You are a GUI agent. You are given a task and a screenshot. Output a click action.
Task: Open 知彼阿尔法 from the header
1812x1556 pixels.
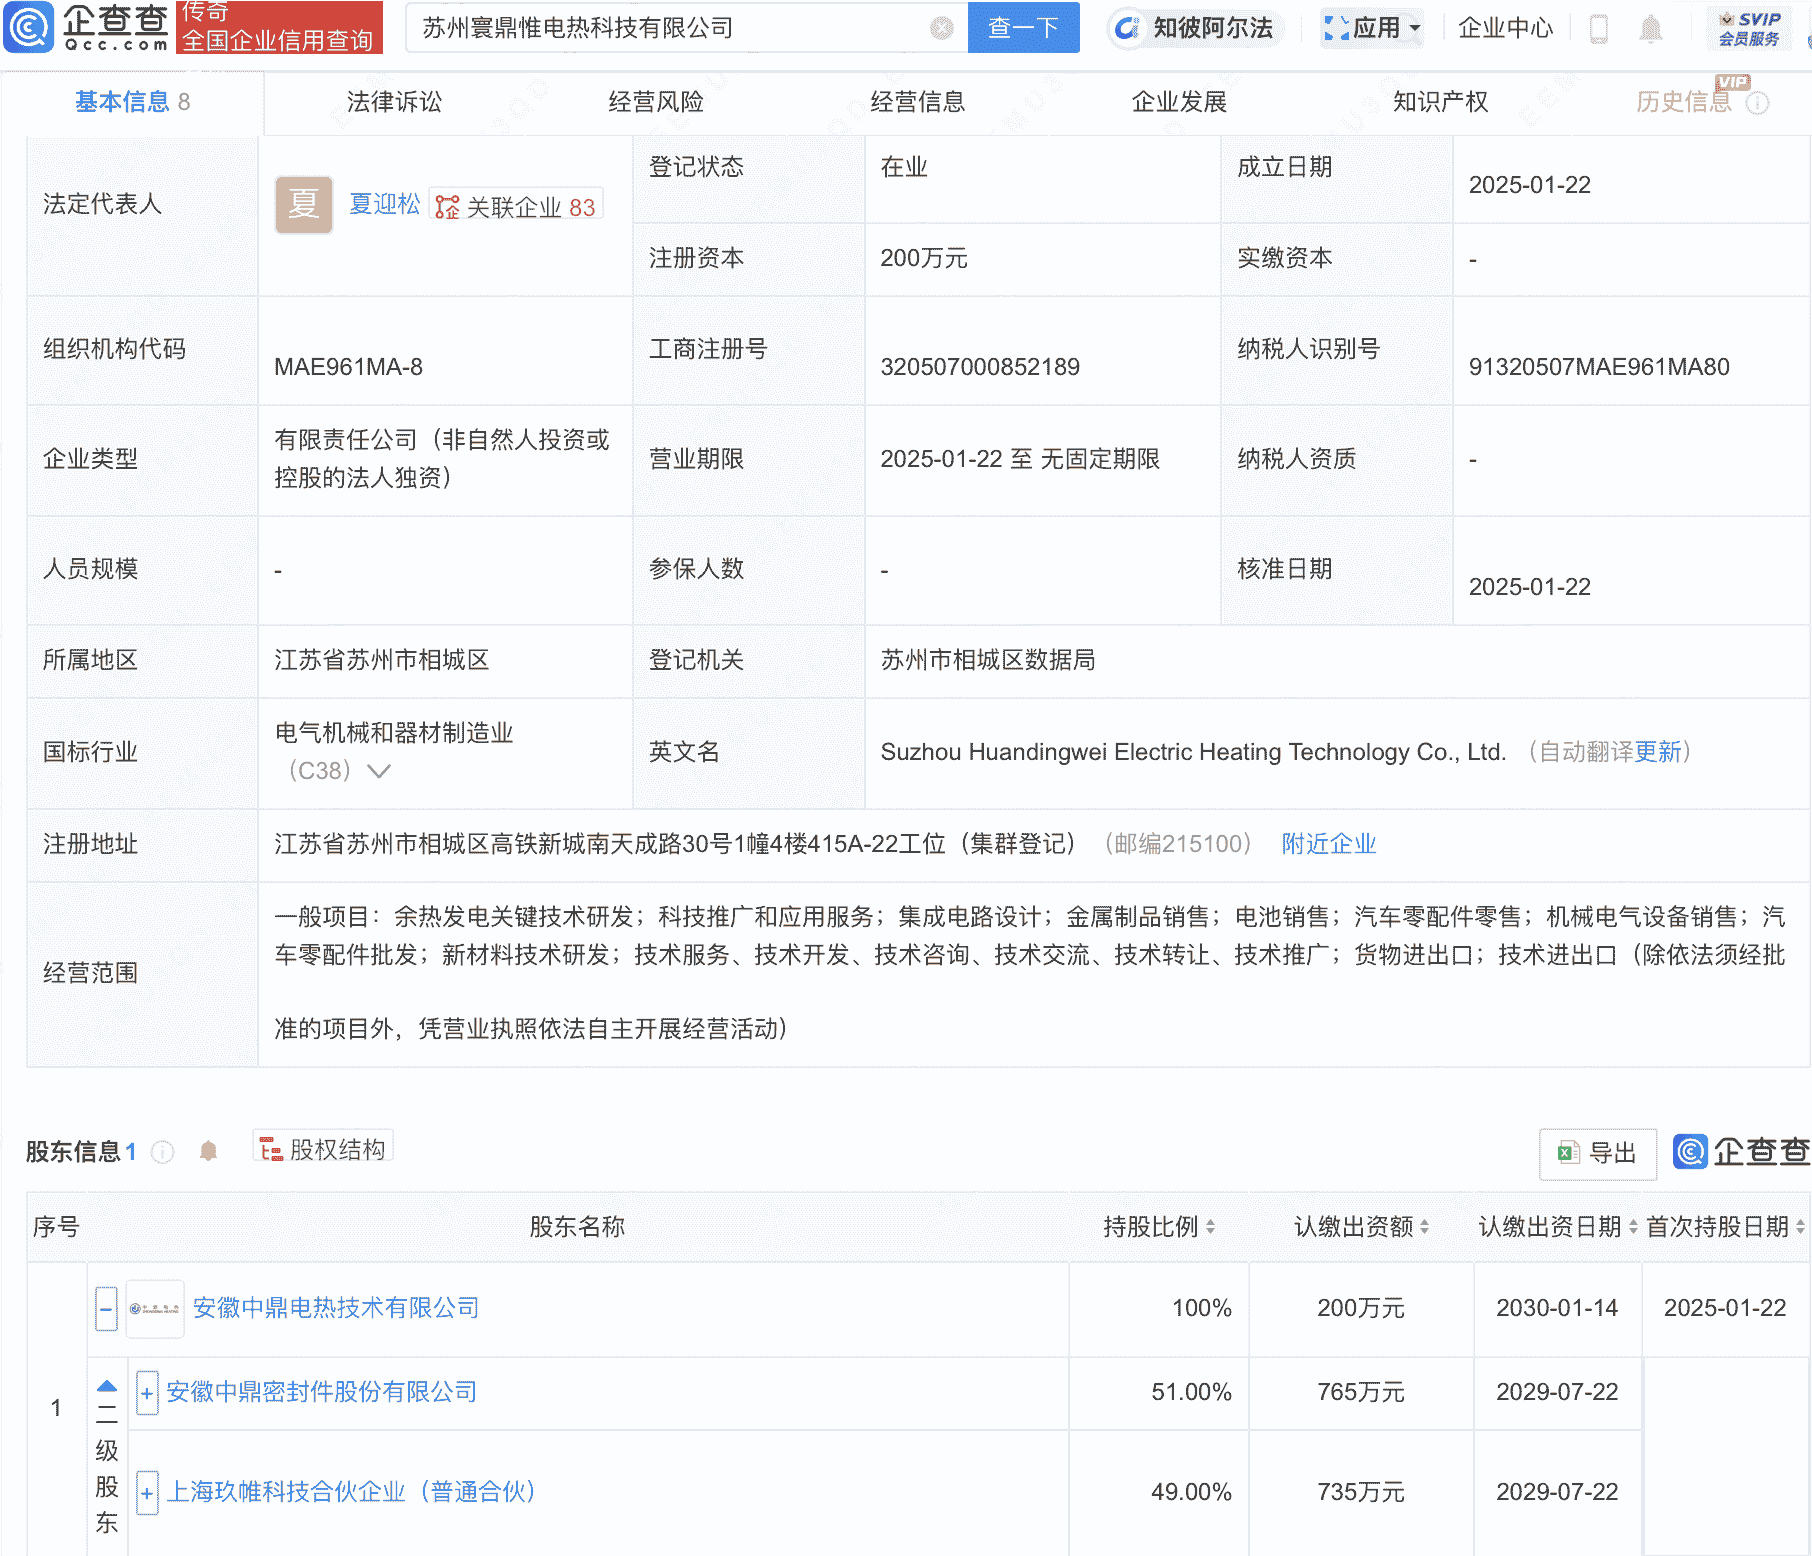click(x=1195, y=28)
